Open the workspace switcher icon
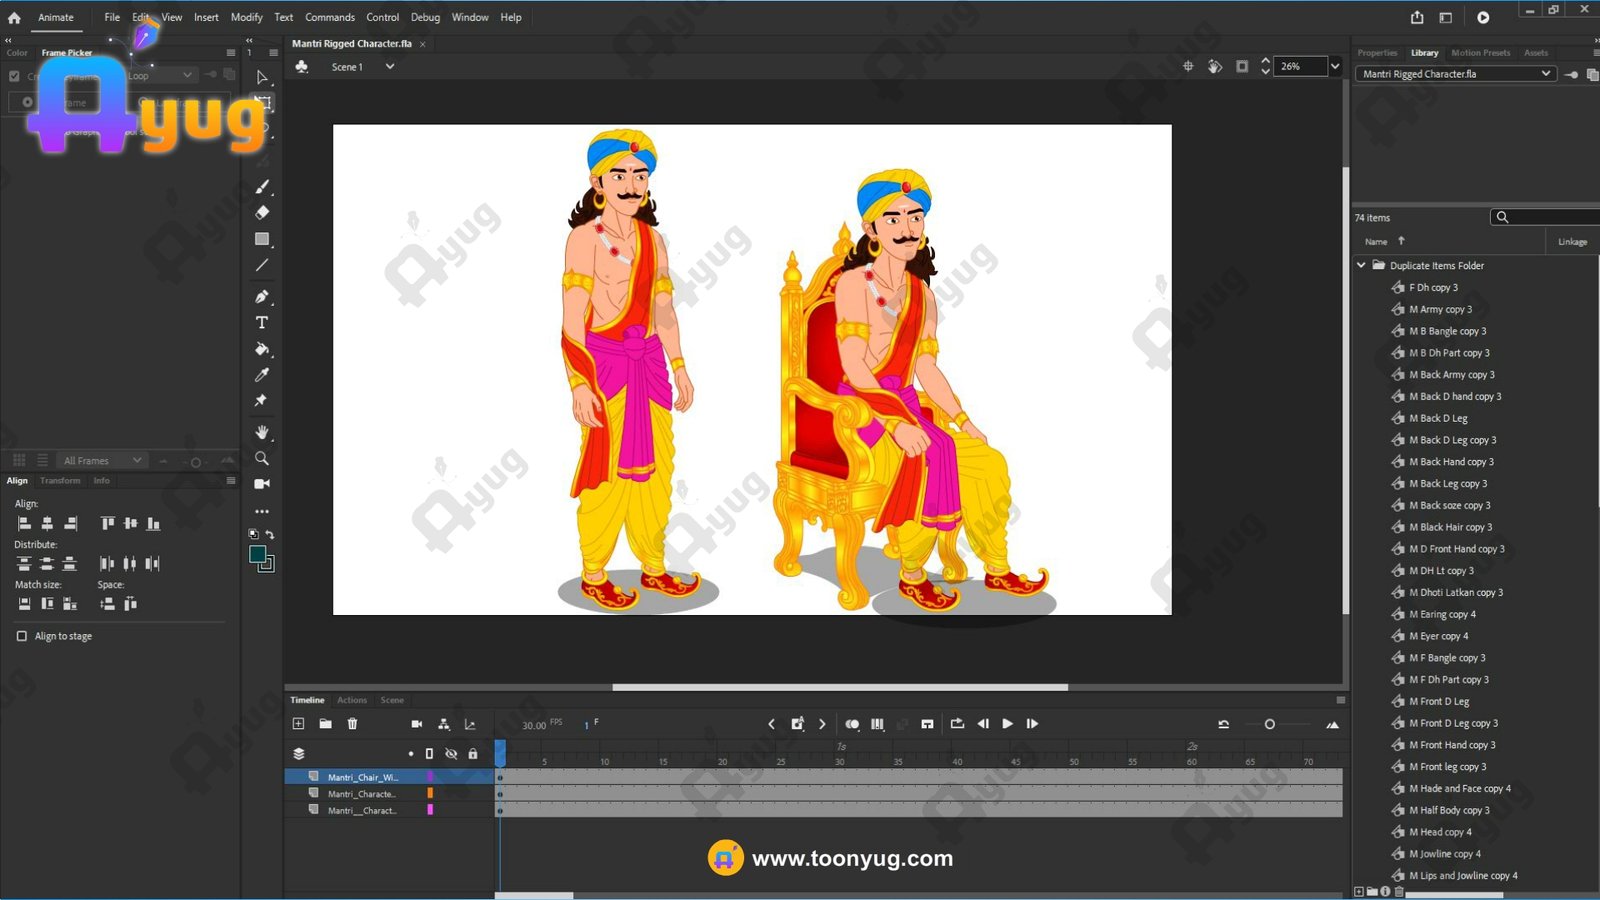 tap(1446, 17)
